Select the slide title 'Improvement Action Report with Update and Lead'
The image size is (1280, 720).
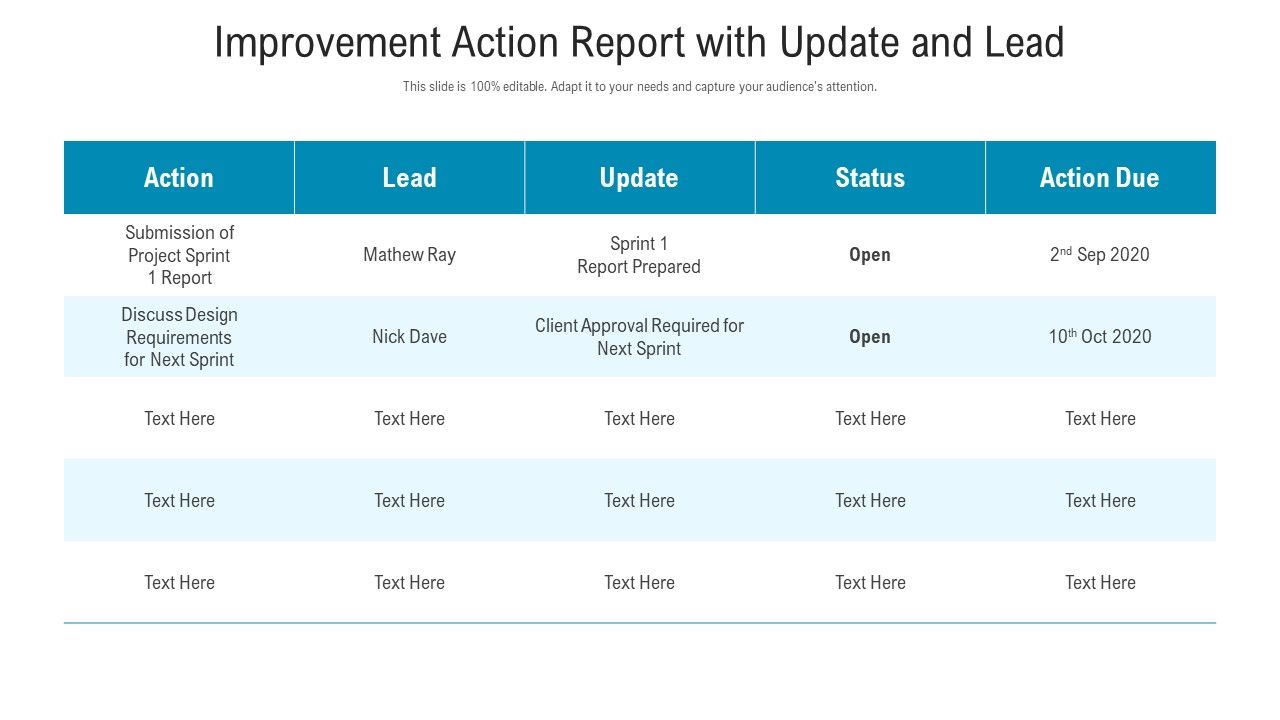coord(640,43)
